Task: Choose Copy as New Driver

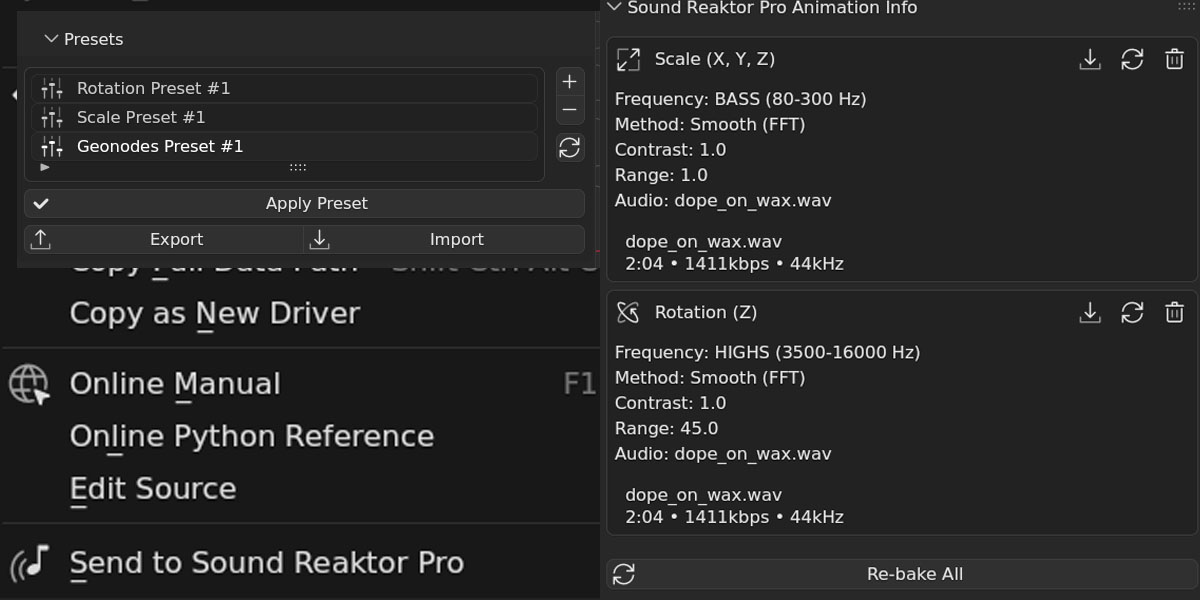Action: pyautogui.click(x=215, y=313)
